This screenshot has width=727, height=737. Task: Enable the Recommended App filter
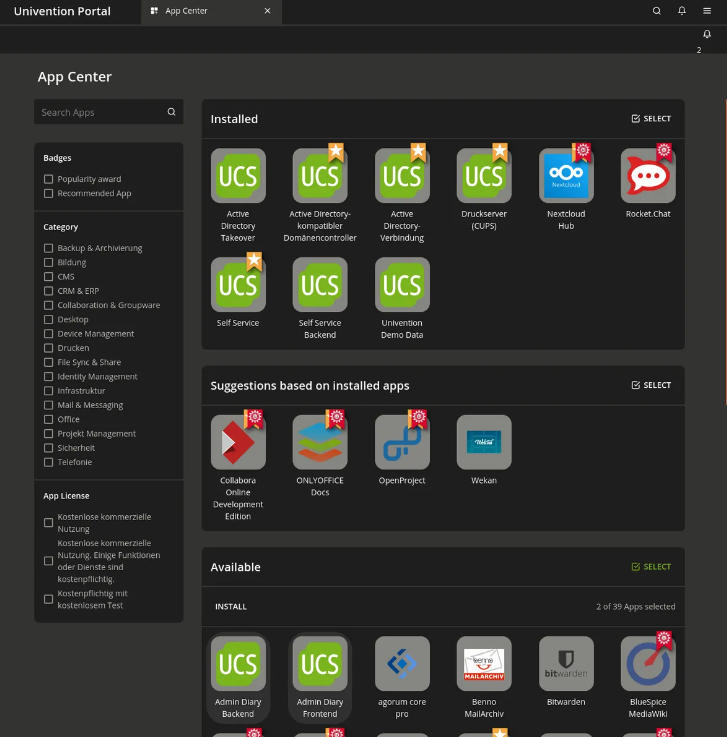coord(48,193)
